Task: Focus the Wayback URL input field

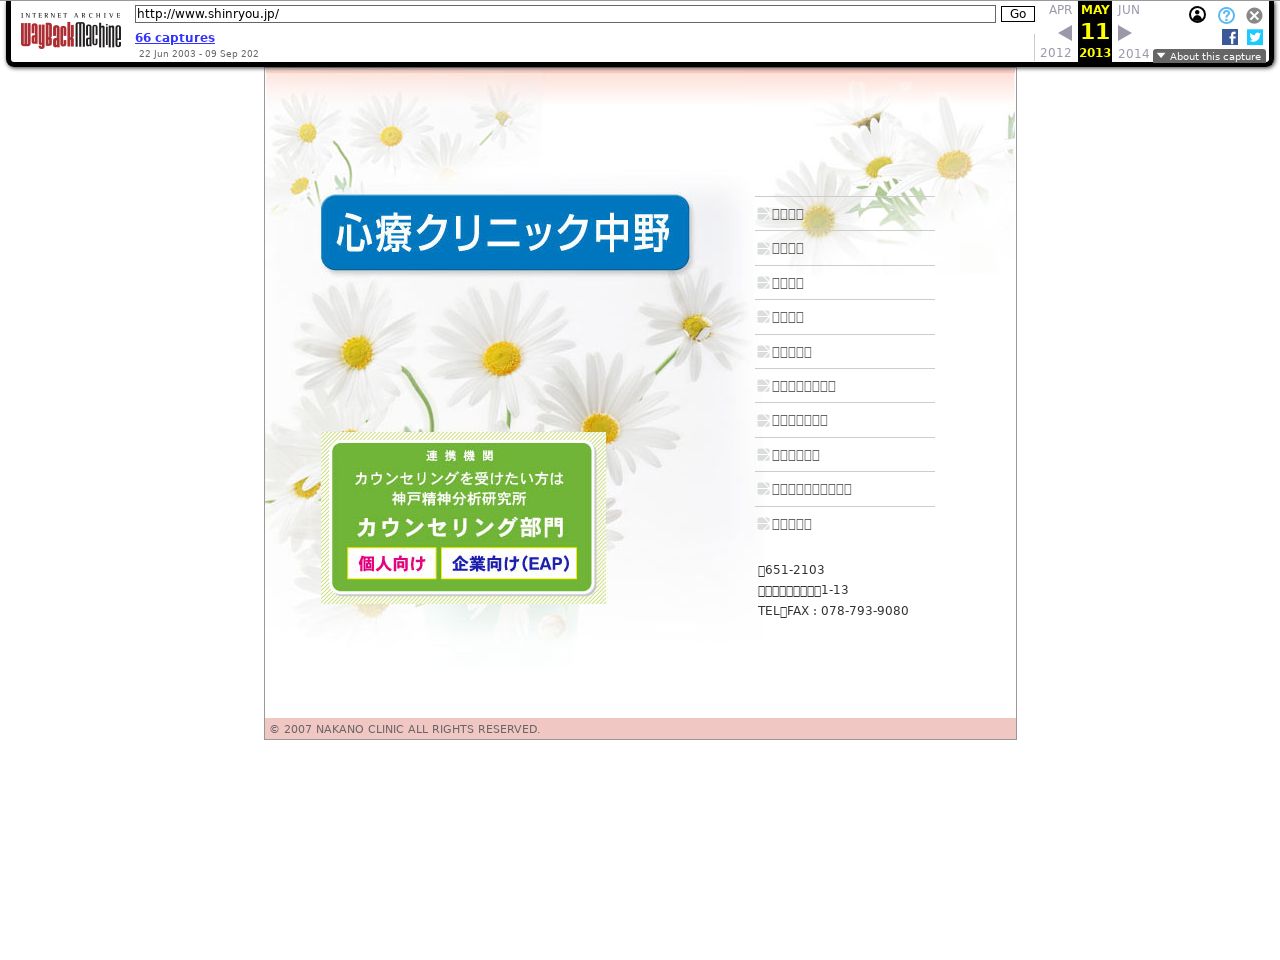Action: point(565,14)
